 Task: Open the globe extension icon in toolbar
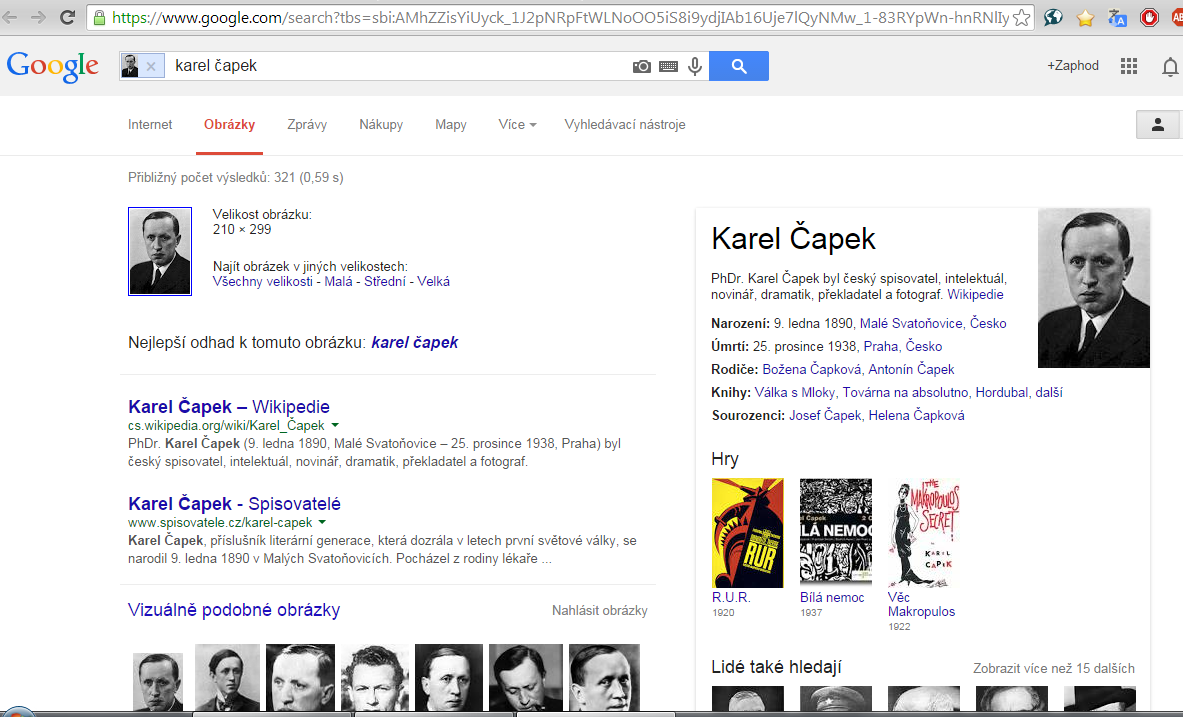pos(1053,17)
